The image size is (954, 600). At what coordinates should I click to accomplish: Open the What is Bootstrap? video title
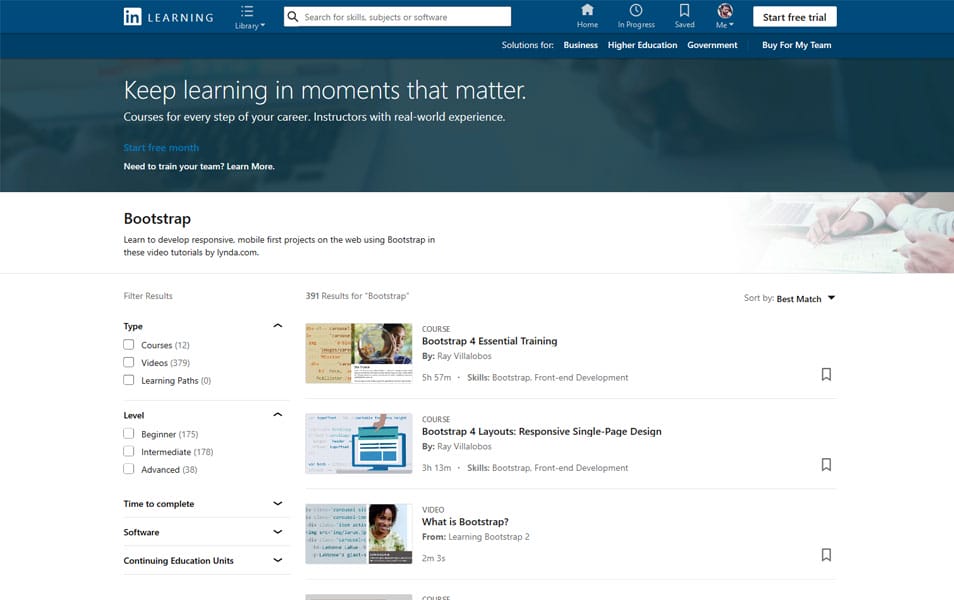pos(465,522)
